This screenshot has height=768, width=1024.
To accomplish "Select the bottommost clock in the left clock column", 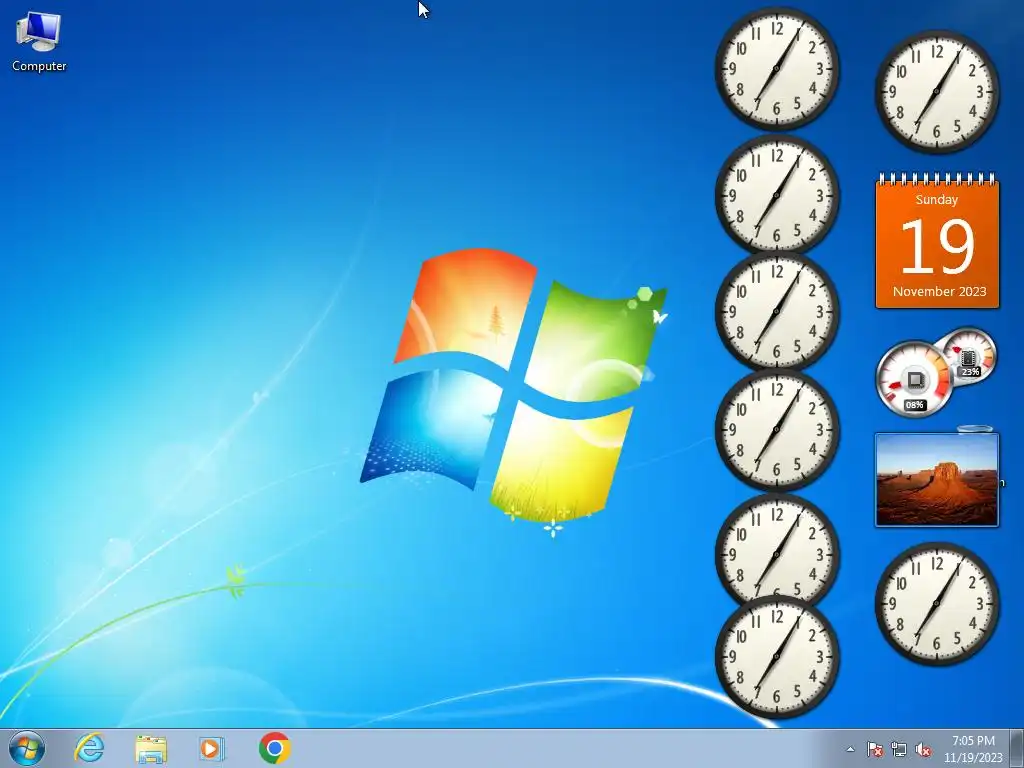I will (x=776, y=656).
